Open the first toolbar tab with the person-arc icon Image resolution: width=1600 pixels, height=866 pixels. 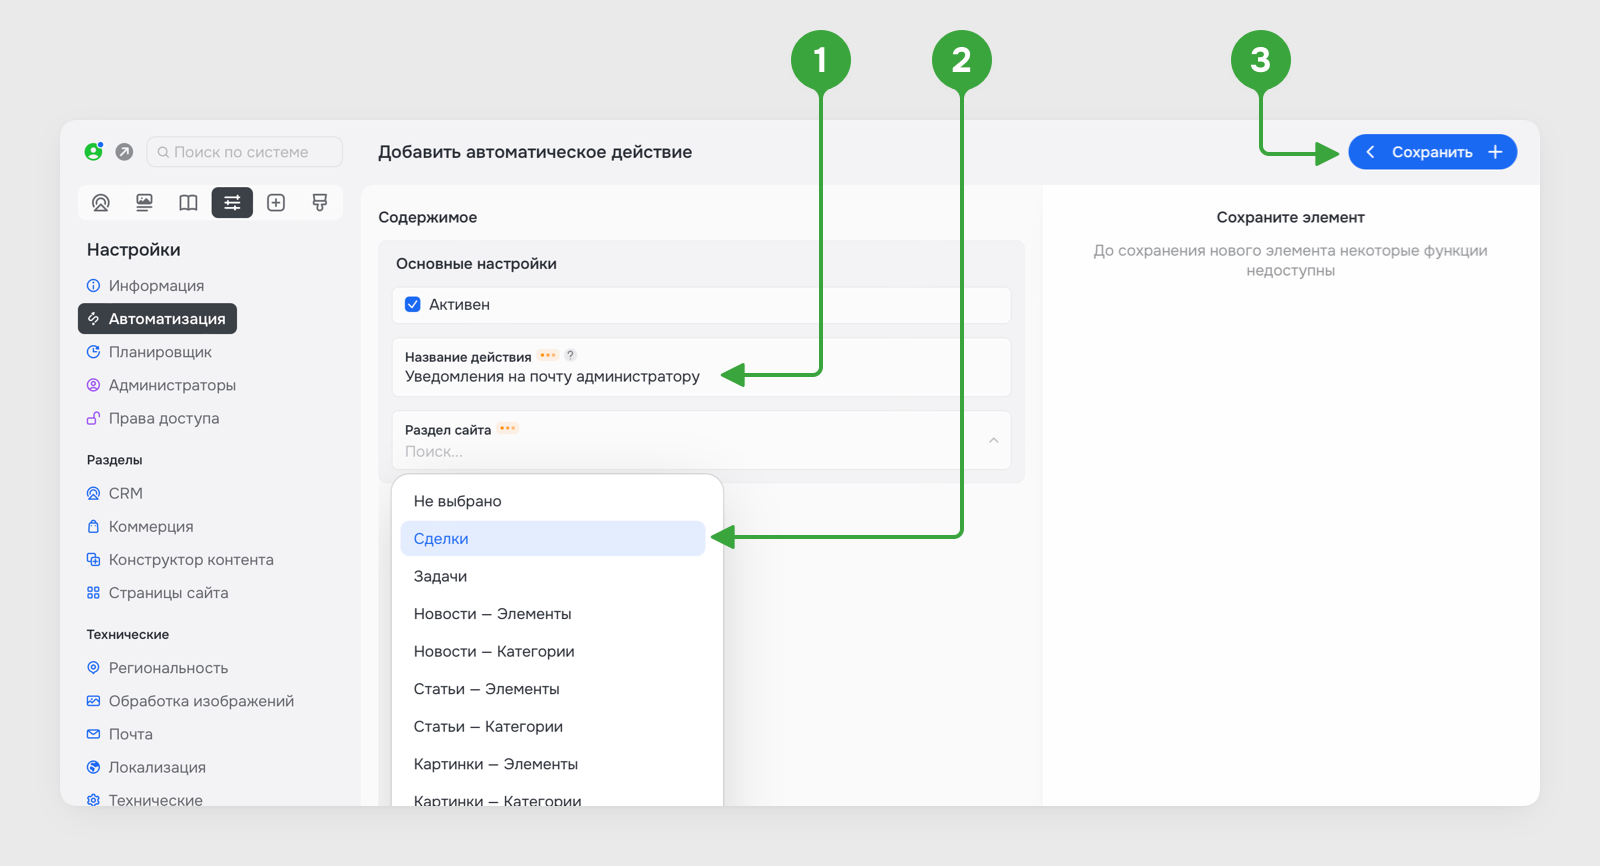[101, 203]
